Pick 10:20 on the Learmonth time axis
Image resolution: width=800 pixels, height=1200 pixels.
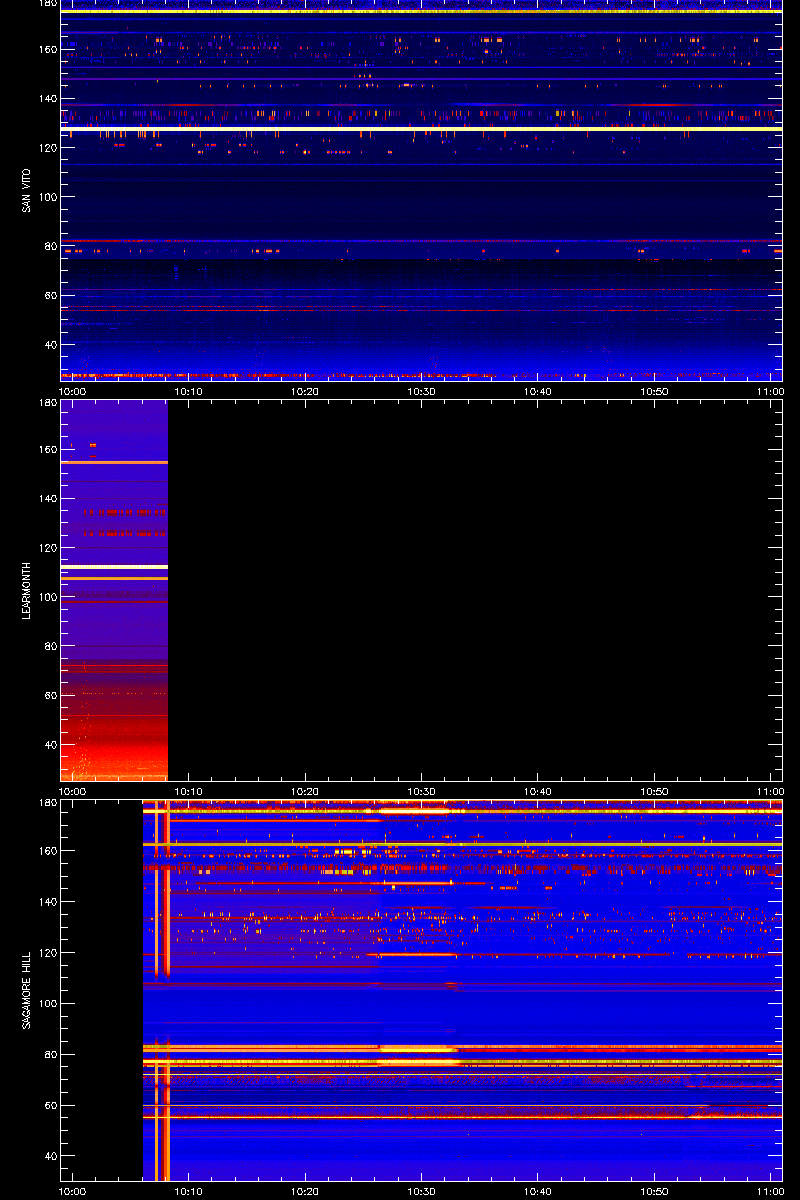(x=306, y=791)
